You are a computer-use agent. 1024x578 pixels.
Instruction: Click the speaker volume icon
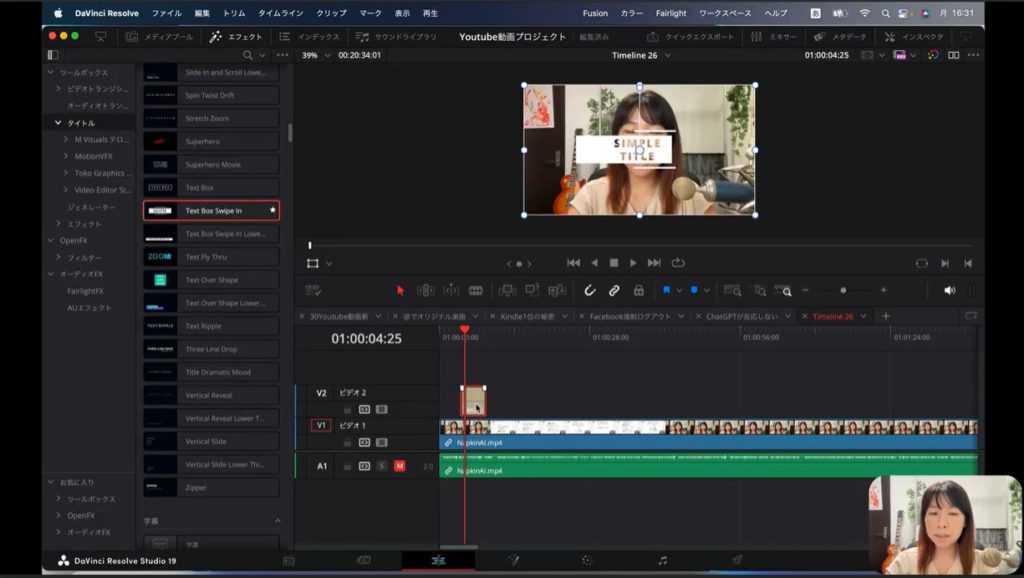(949, 290)
